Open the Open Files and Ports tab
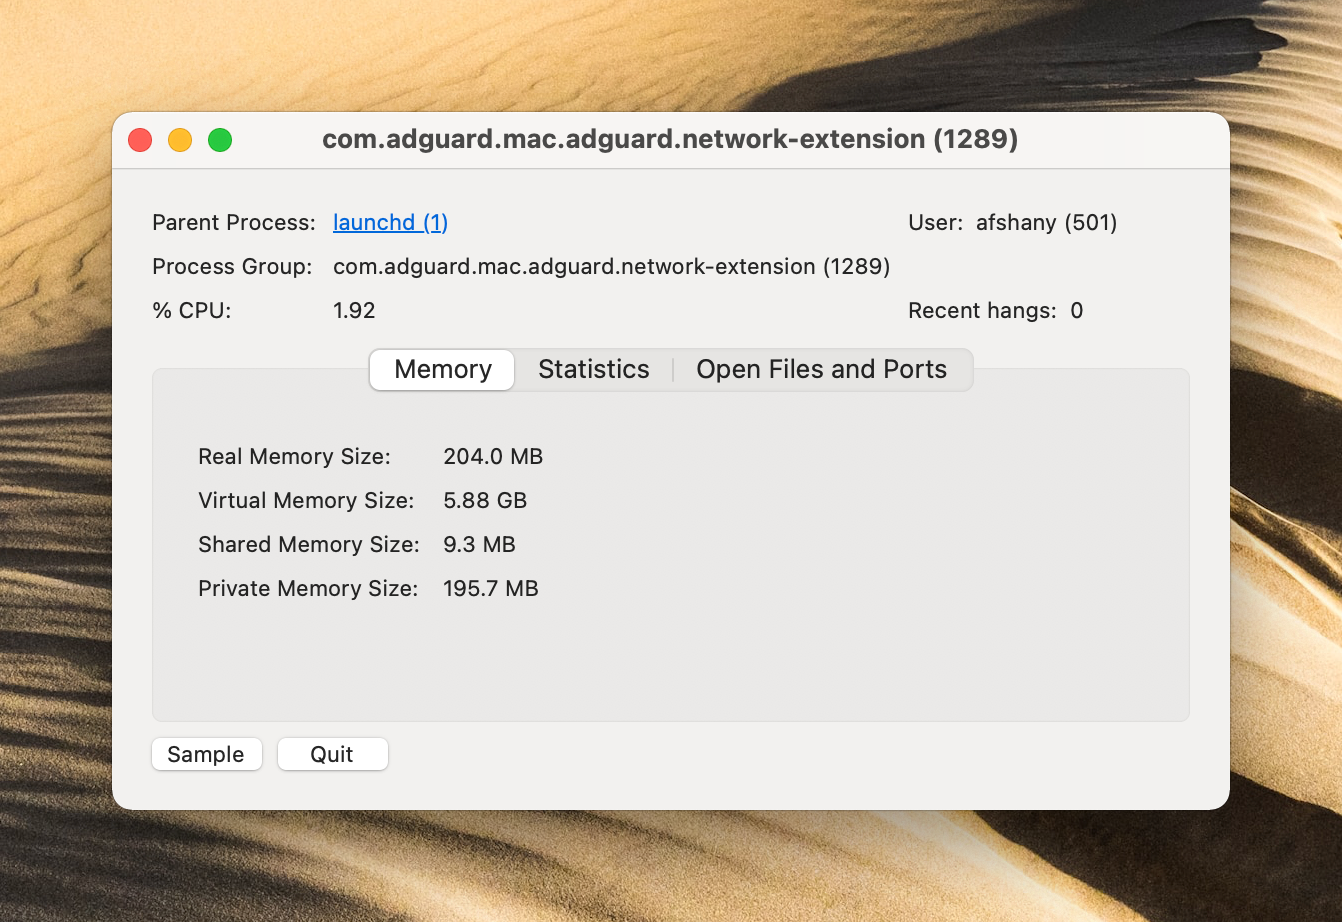Viewport: 1342px width, 922px height. click(822, 369)
